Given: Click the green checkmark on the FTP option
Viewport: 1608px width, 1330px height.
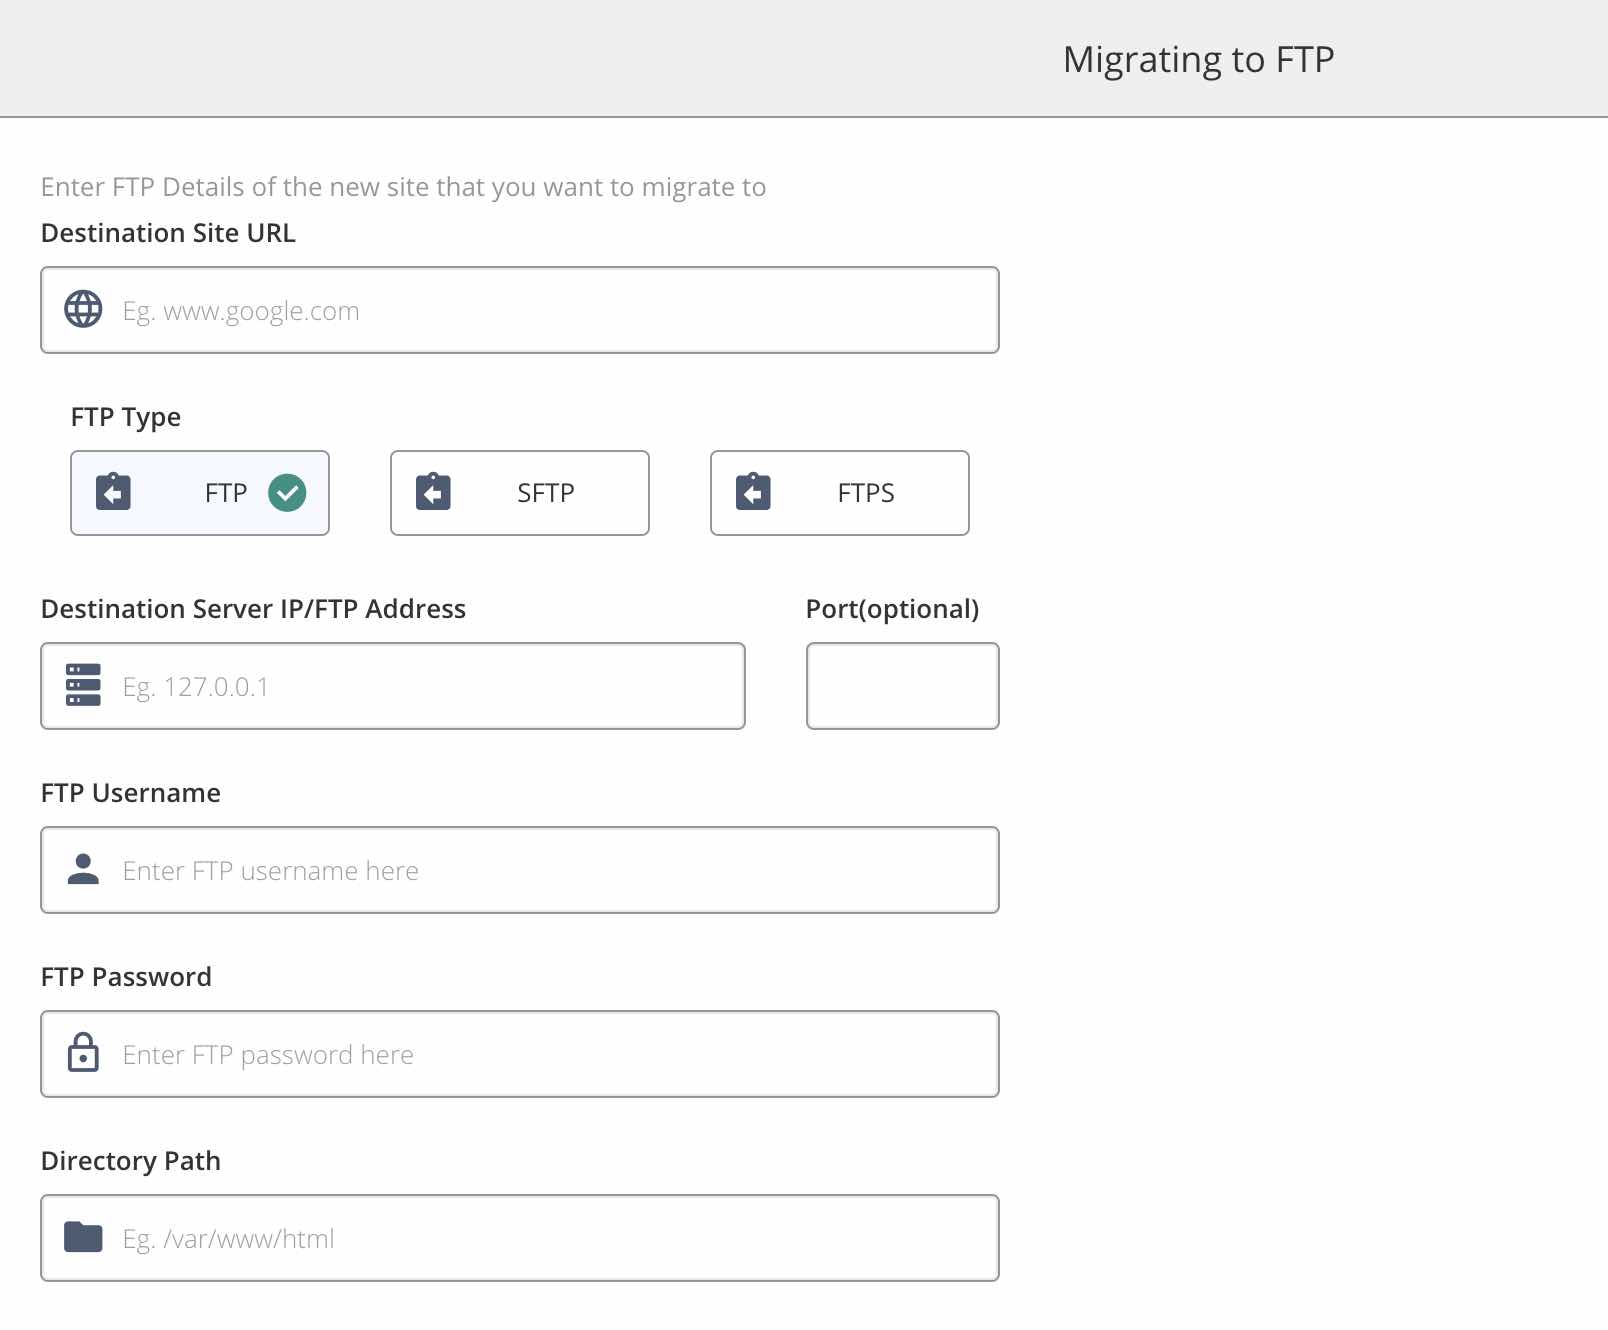Looking at the screenshot, I should (x=288, y=492).
